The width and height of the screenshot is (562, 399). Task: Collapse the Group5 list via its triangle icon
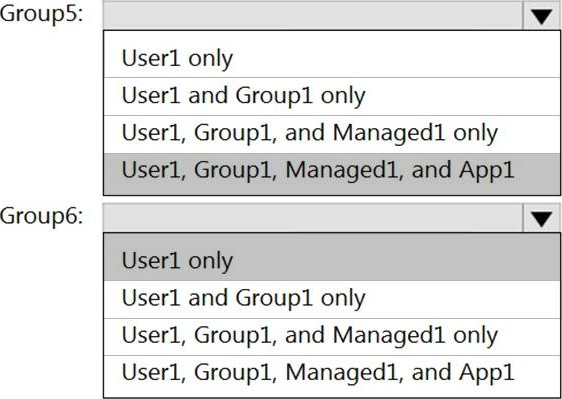(x=542, y=16)
